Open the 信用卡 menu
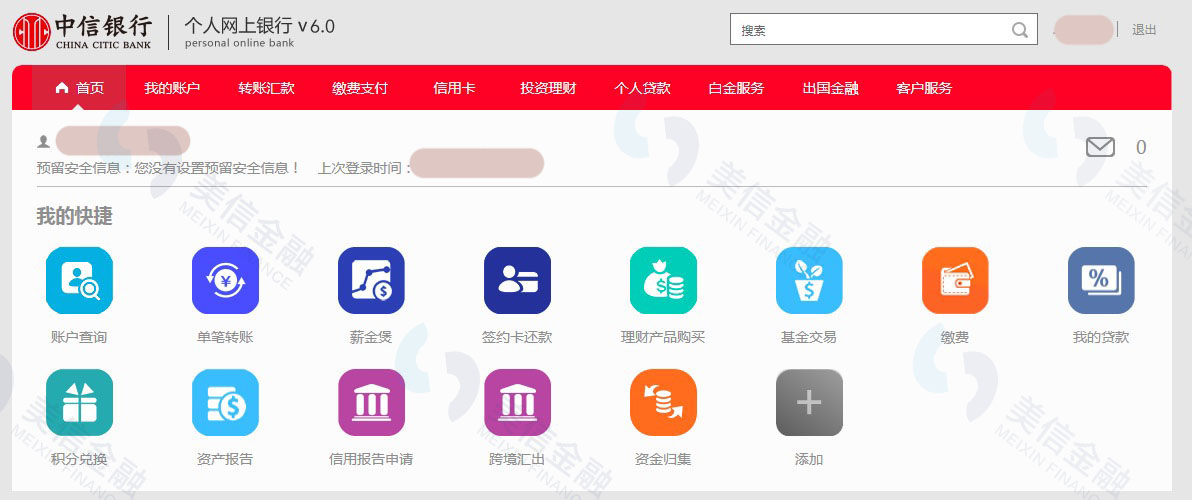Screen dimensions: 1192x500 [x=454, y=88]
